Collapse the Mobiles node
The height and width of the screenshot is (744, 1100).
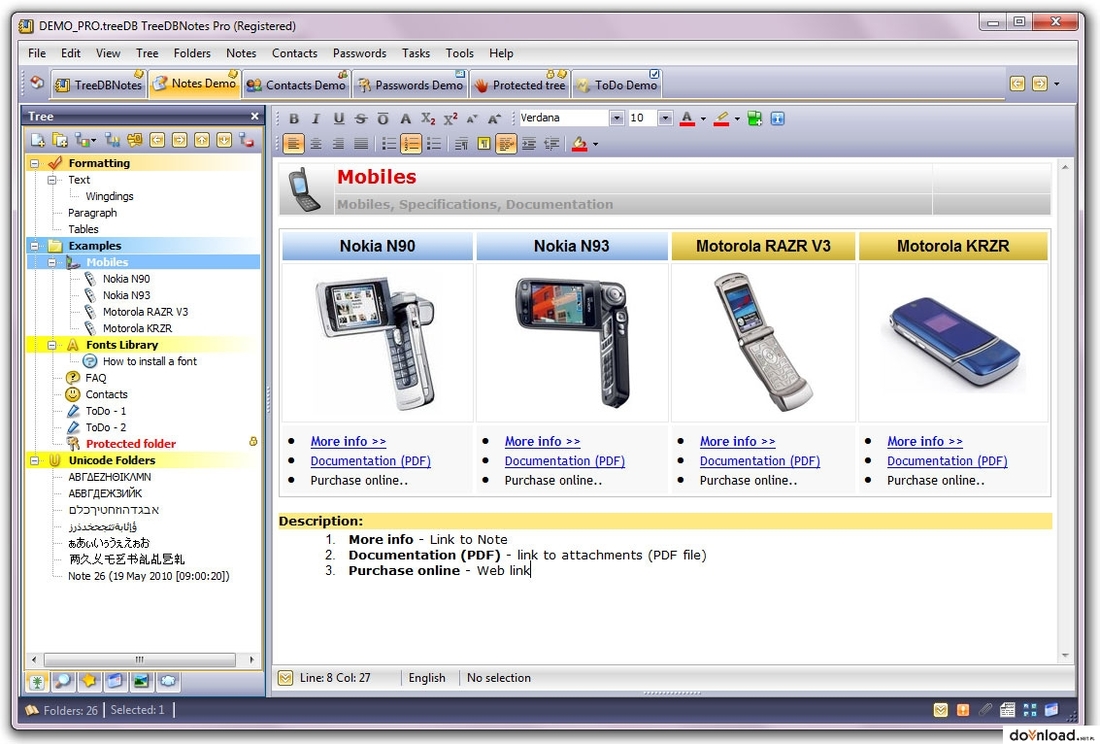click(52, 262)
